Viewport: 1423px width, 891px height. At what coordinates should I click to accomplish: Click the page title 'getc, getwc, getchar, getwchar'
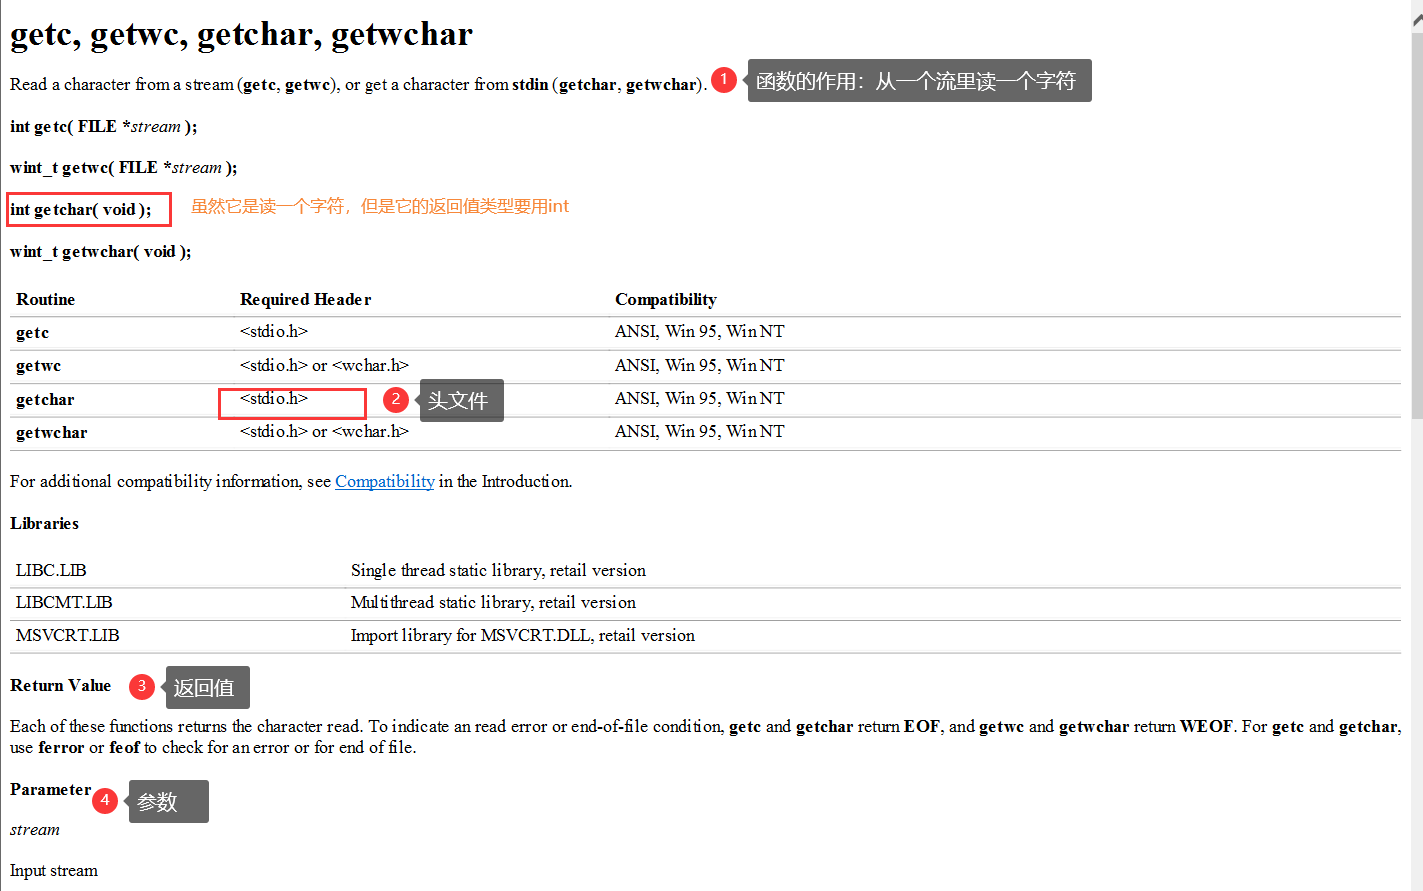(x=241, y=34)
